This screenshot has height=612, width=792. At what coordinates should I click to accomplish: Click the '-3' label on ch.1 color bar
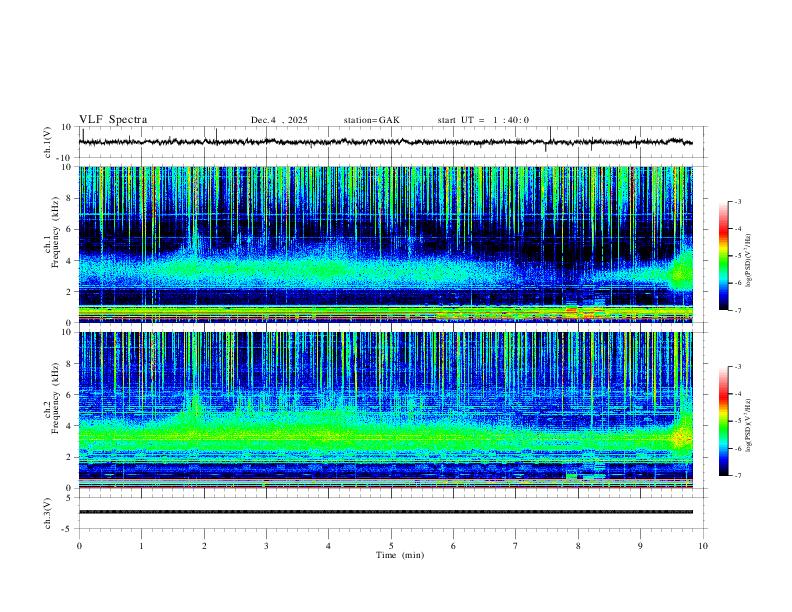click(738, 201)
